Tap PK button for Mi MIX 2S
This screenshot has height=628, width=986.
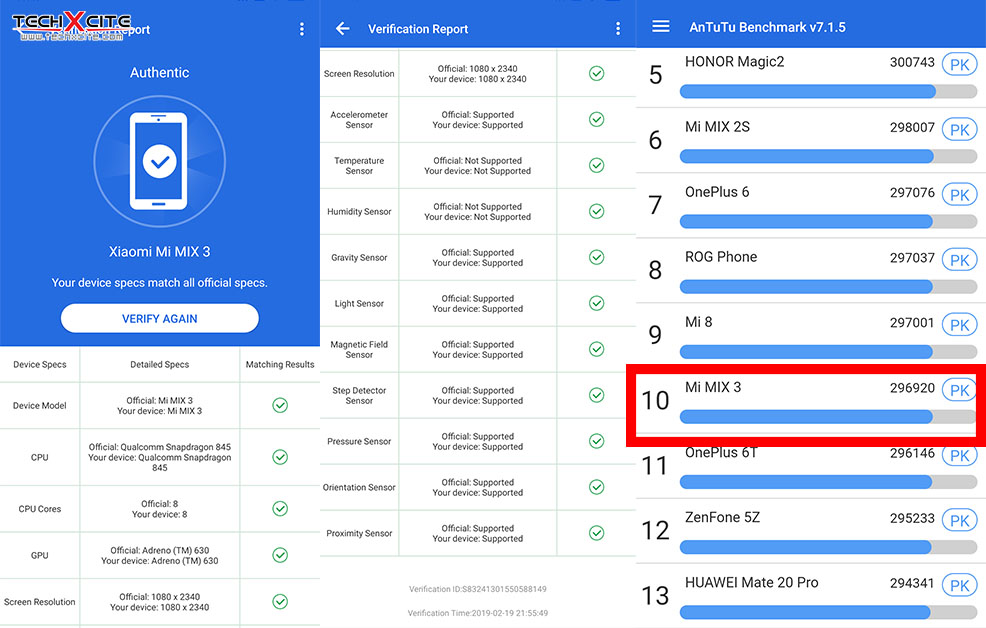959,129
